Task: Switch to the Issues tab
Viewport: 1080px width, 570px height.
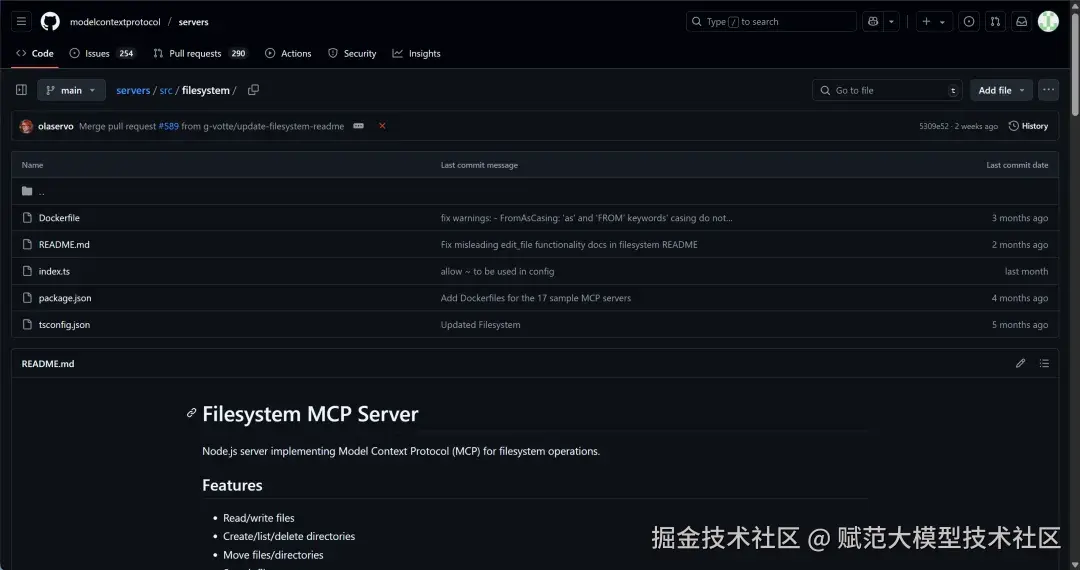Action: 103,53
